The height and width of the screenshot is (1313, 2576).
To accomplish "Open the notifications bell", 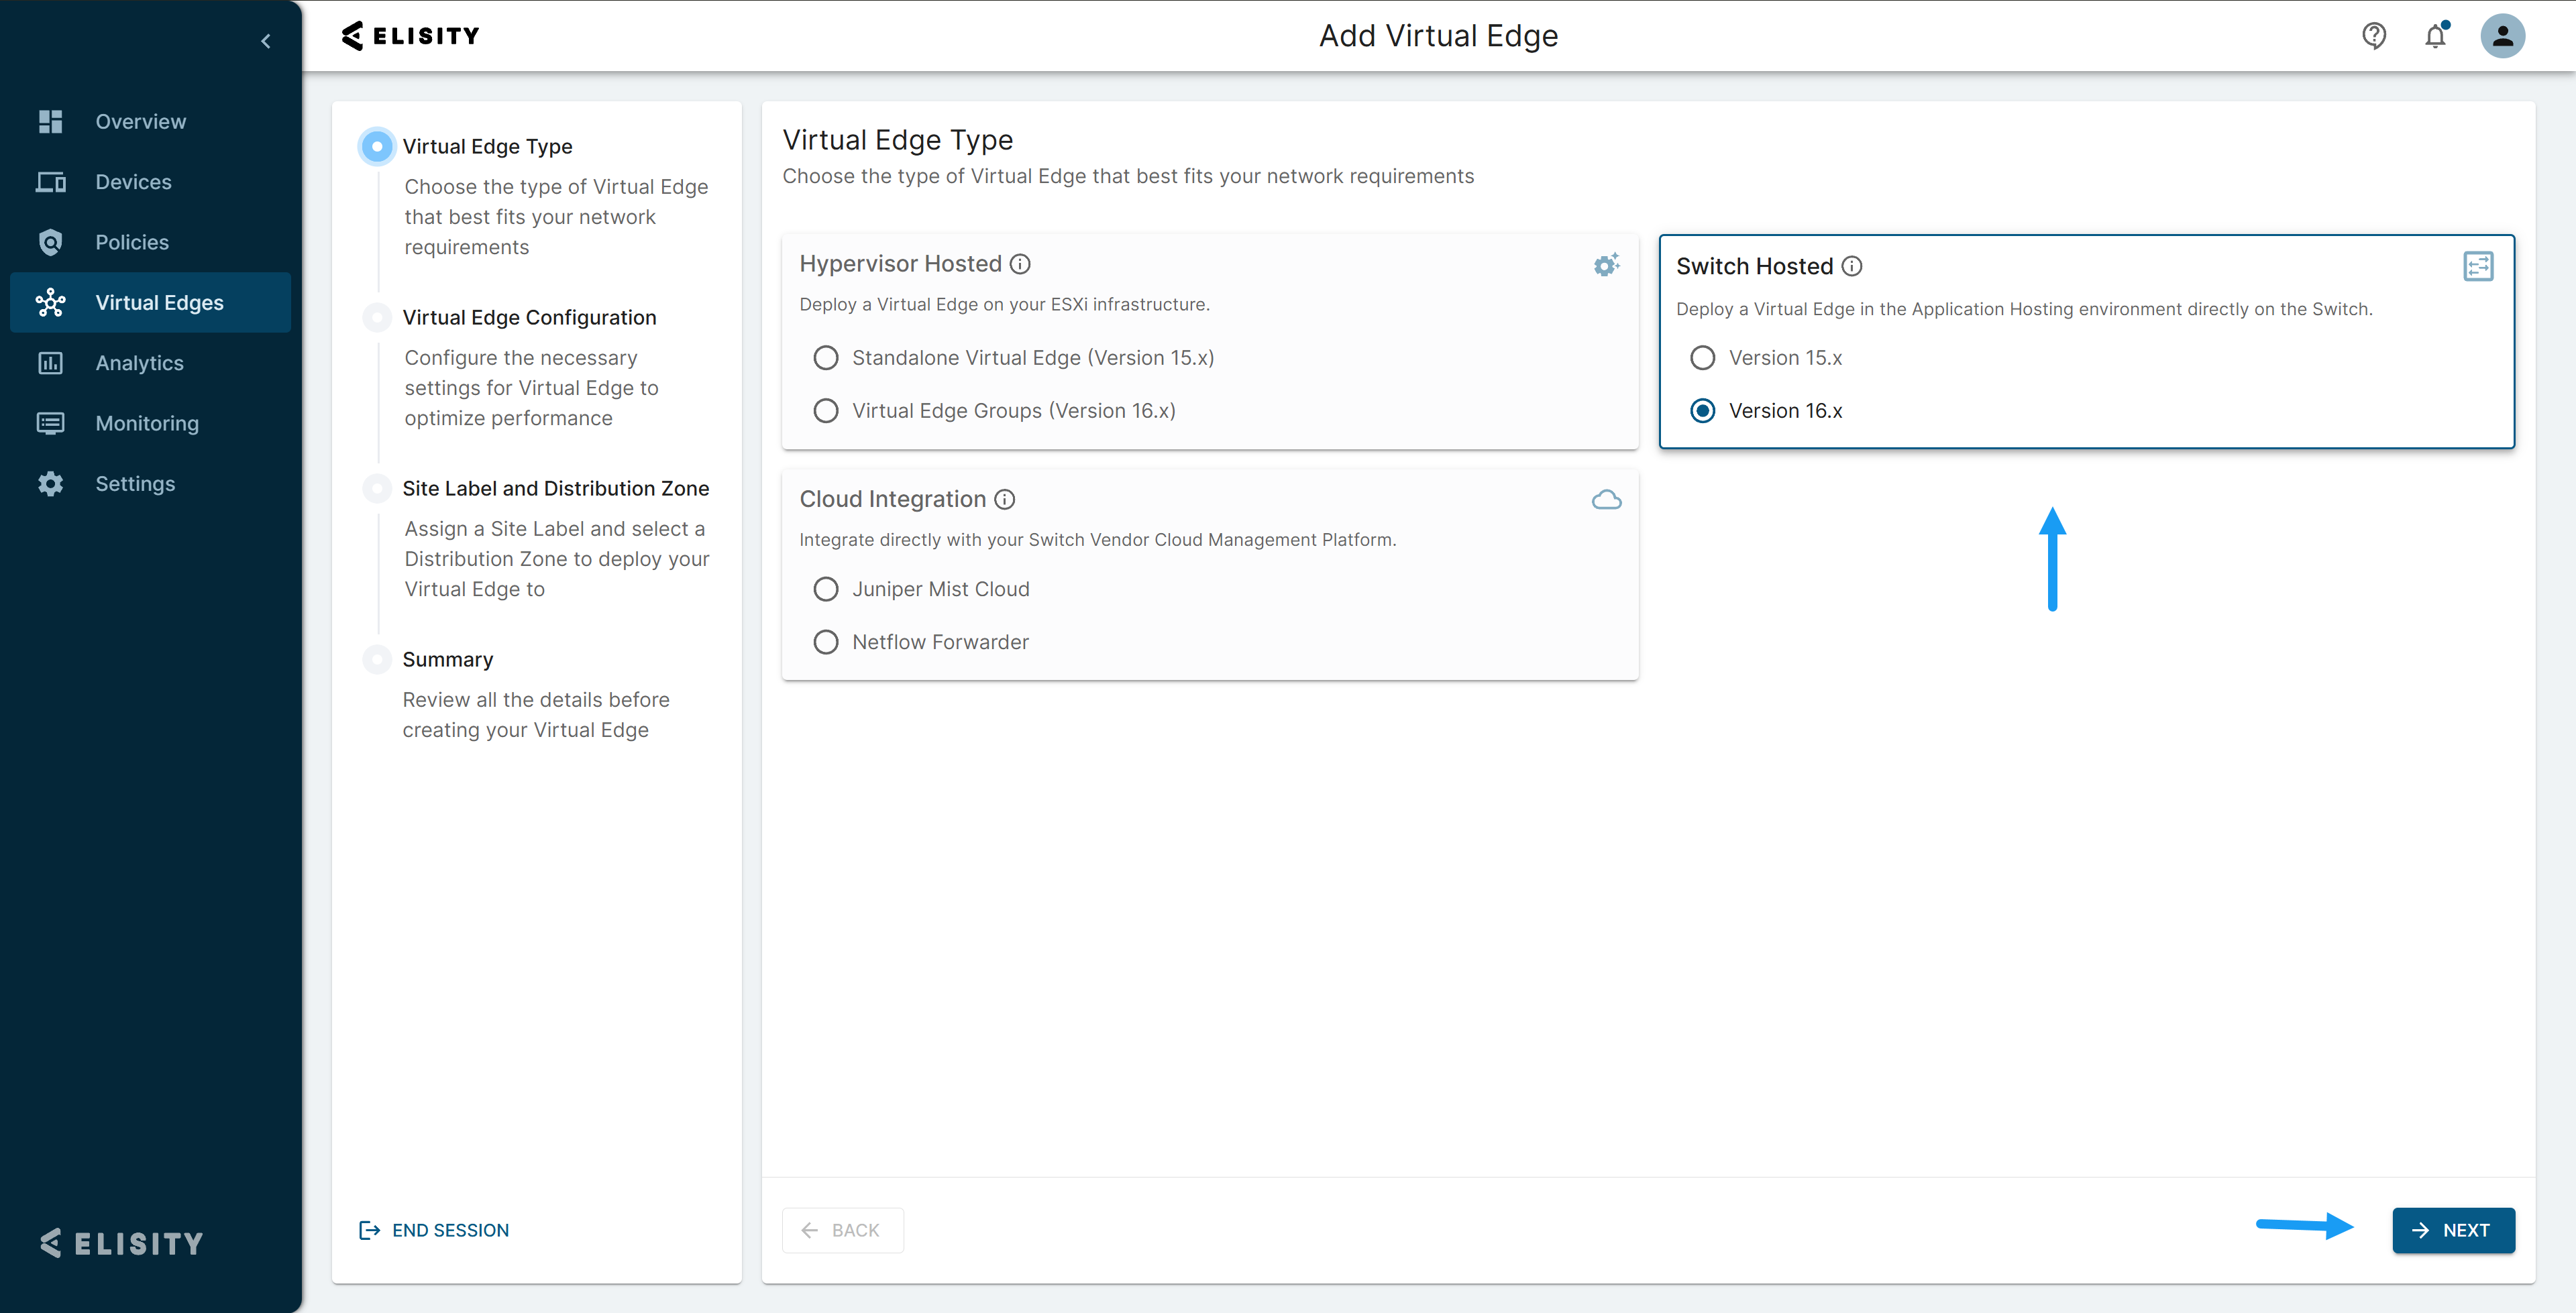I will click(x=2435, y=36).
